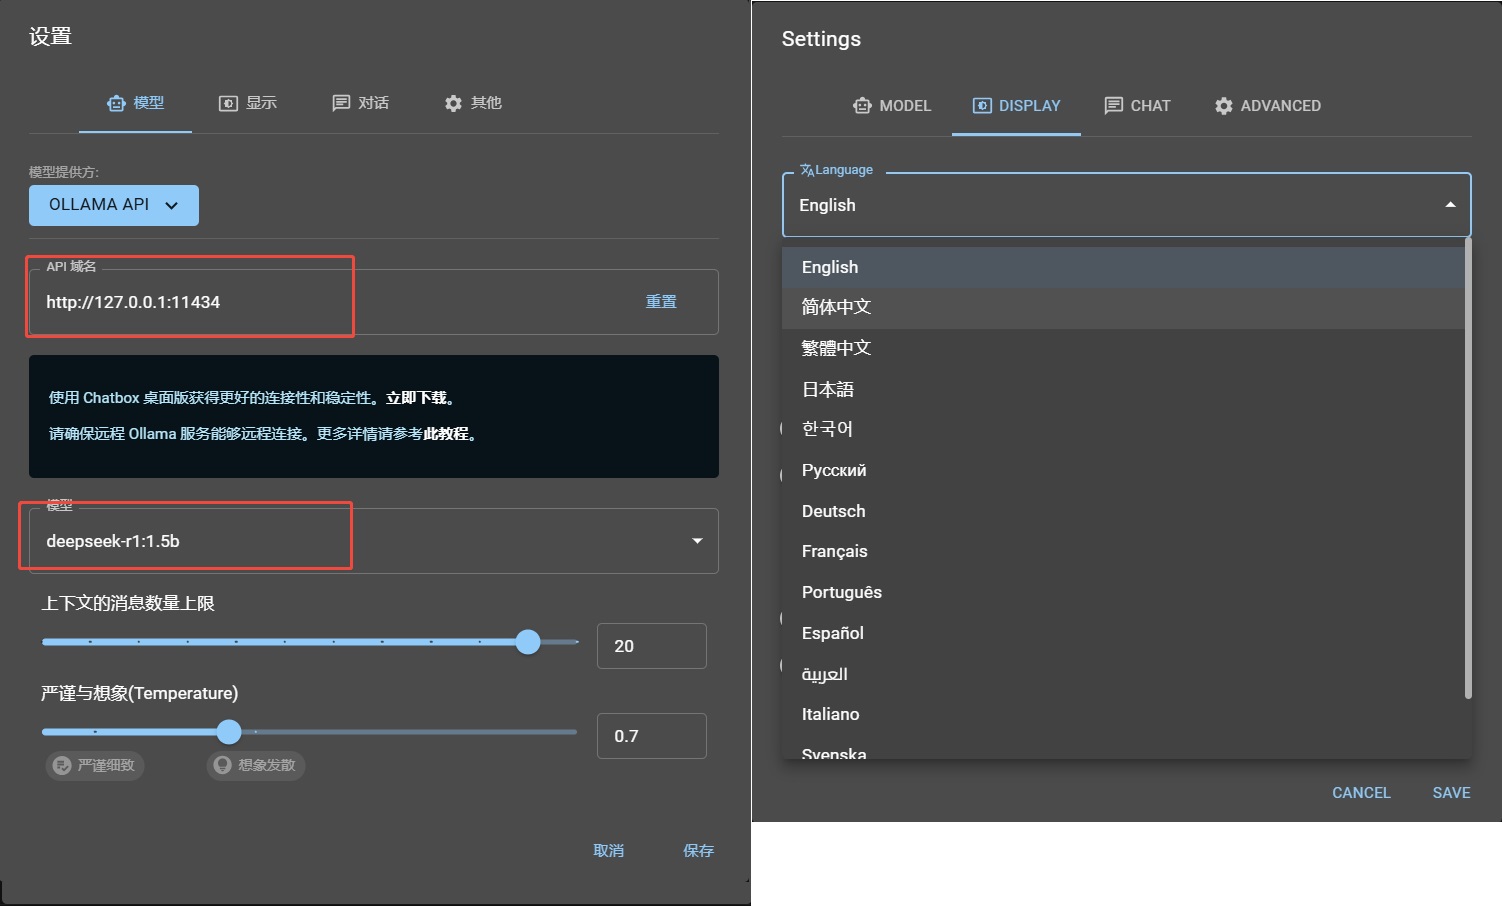Click the monitor icon on the DISPLAY tab
The height and width of the screenshot is (906, 1502).
pyautogui.click(x=983, y=105)
